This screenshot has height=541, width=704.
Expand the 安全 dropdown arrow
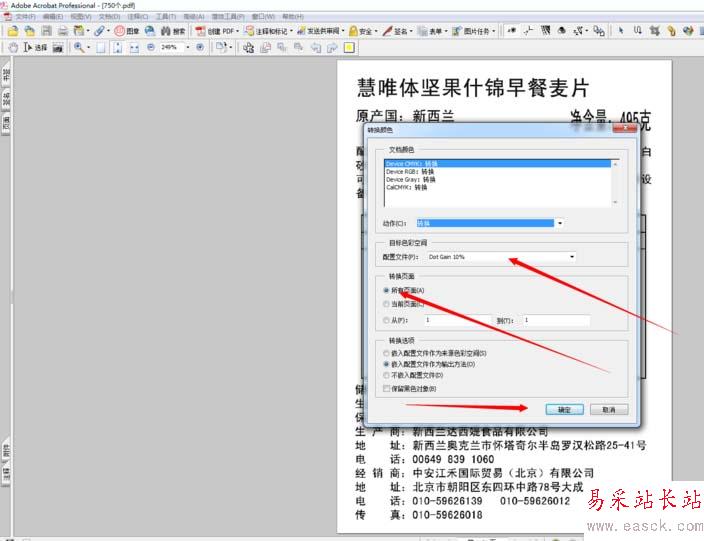[376, 31]
